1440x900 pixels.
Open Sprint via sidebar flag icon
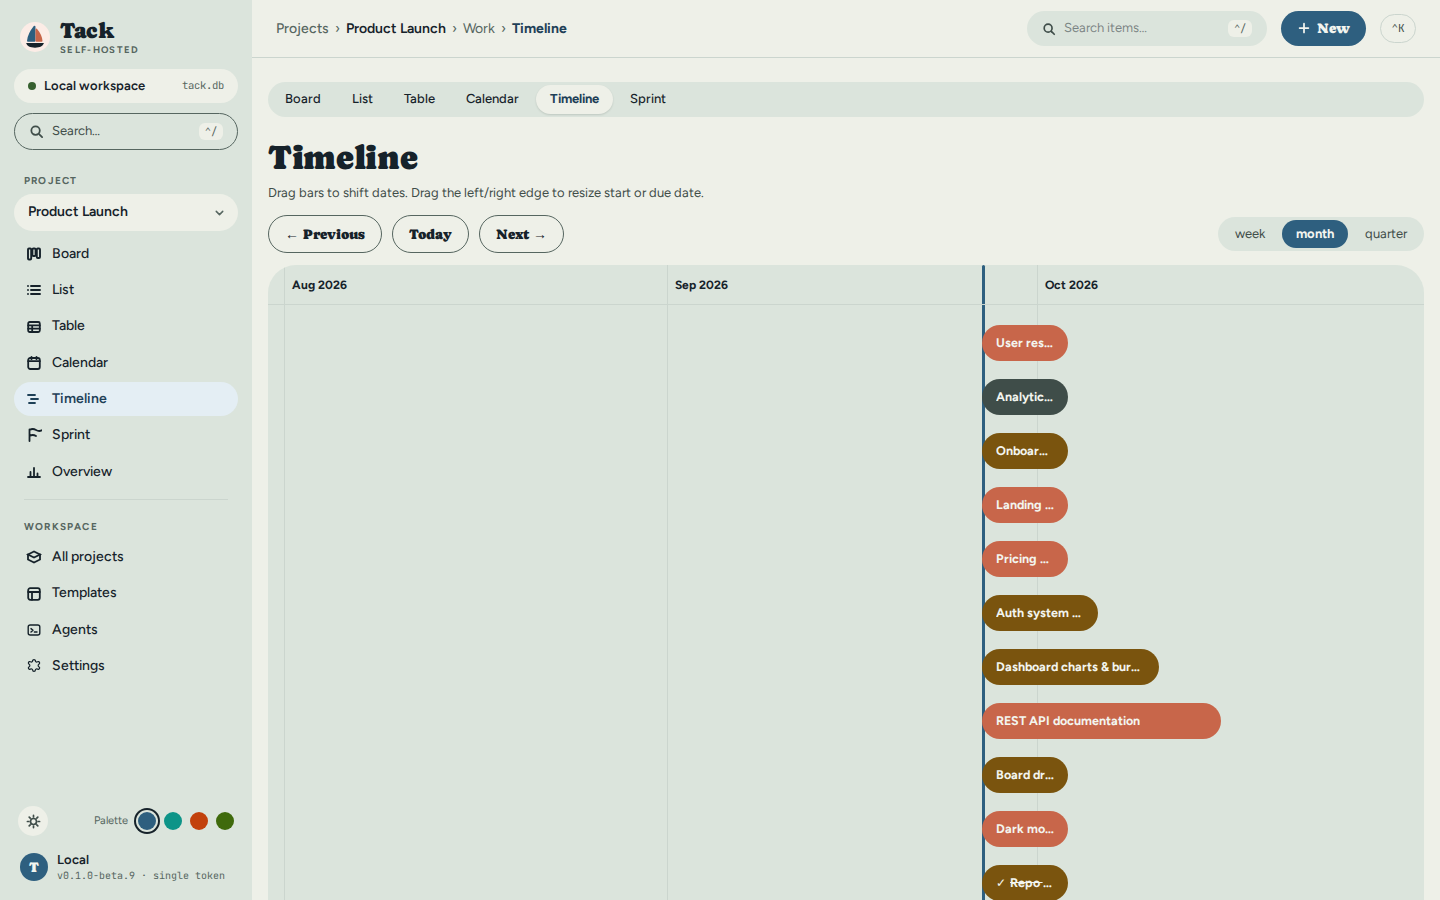tap(34, 435)
